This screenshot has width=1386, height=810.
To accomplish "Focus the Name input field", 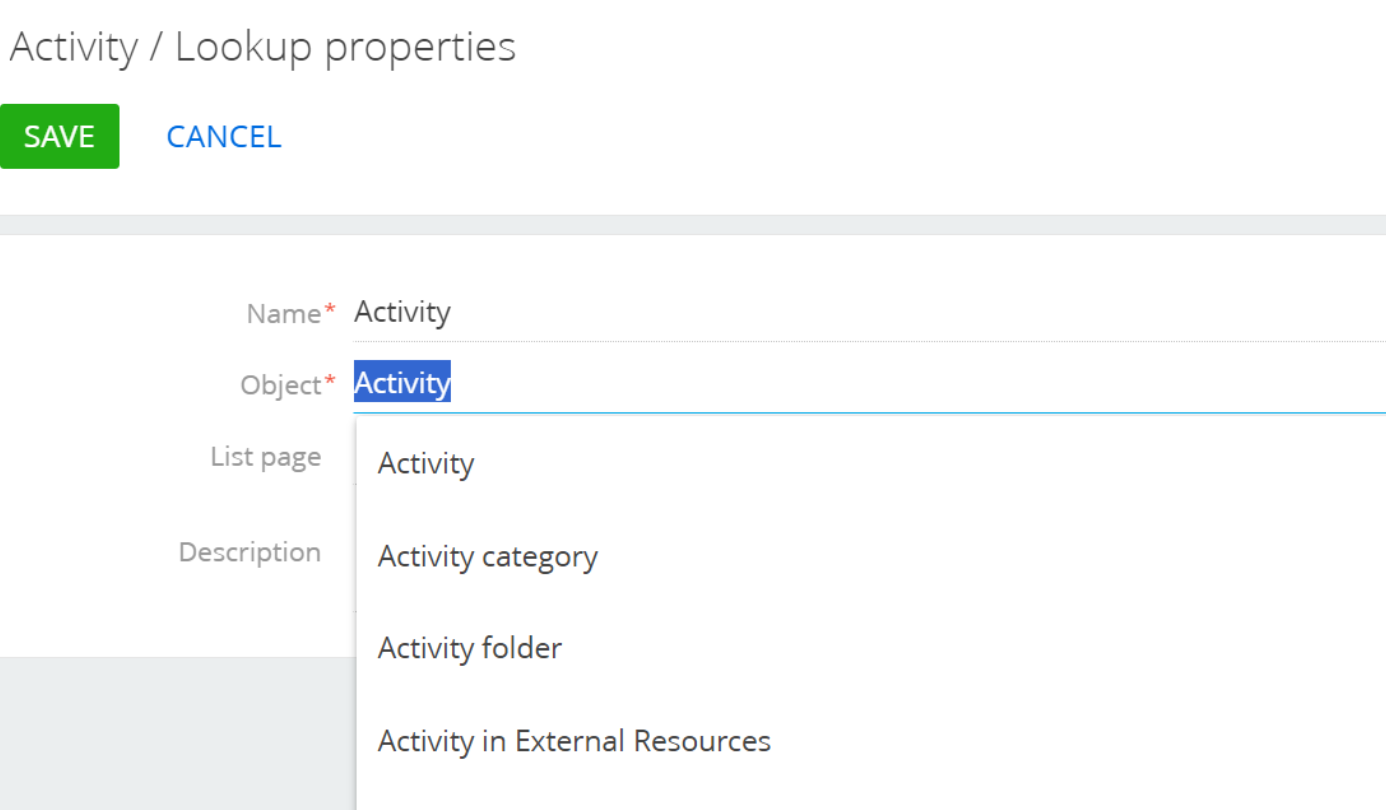I will (869, 313).
